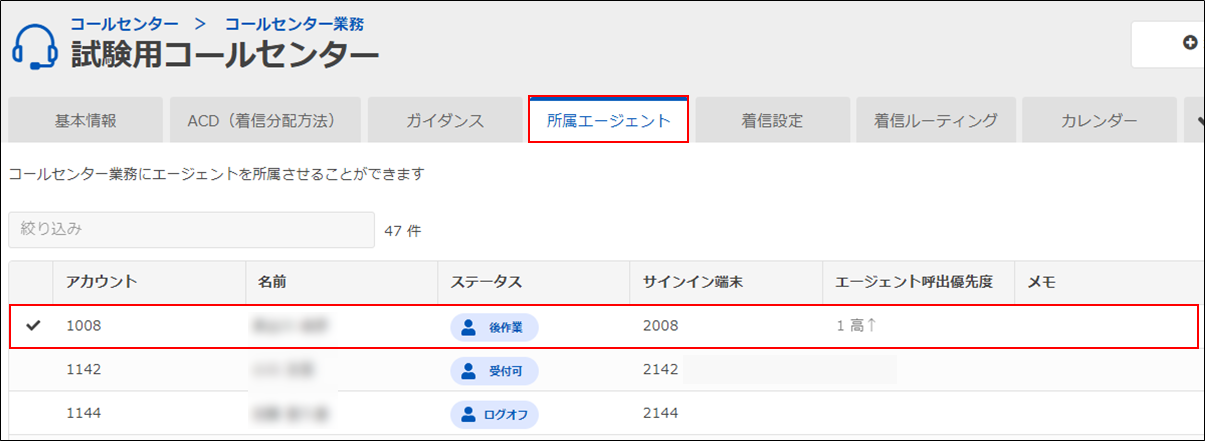Image resolution: width=1205 pixels, height=441 pixels.
Task: Toggle the checkmark on row 1008
Action: (x=34, y=326)
